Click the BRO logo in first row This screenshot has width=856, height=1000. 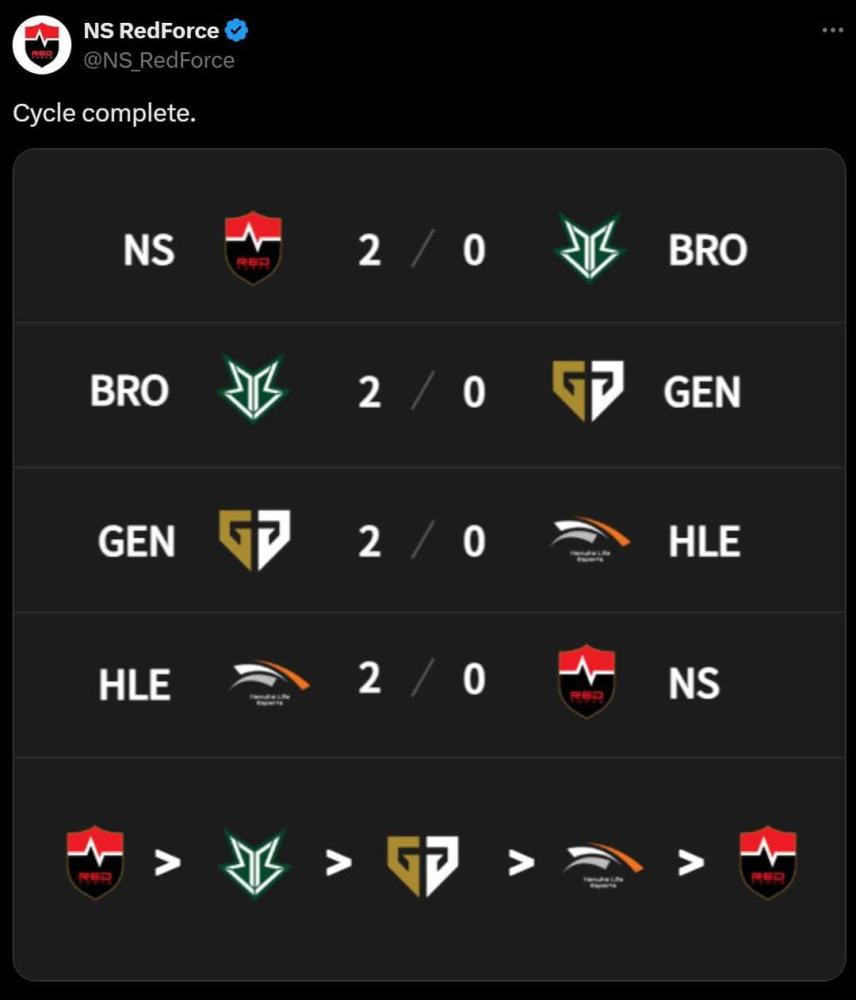point(589,248)
